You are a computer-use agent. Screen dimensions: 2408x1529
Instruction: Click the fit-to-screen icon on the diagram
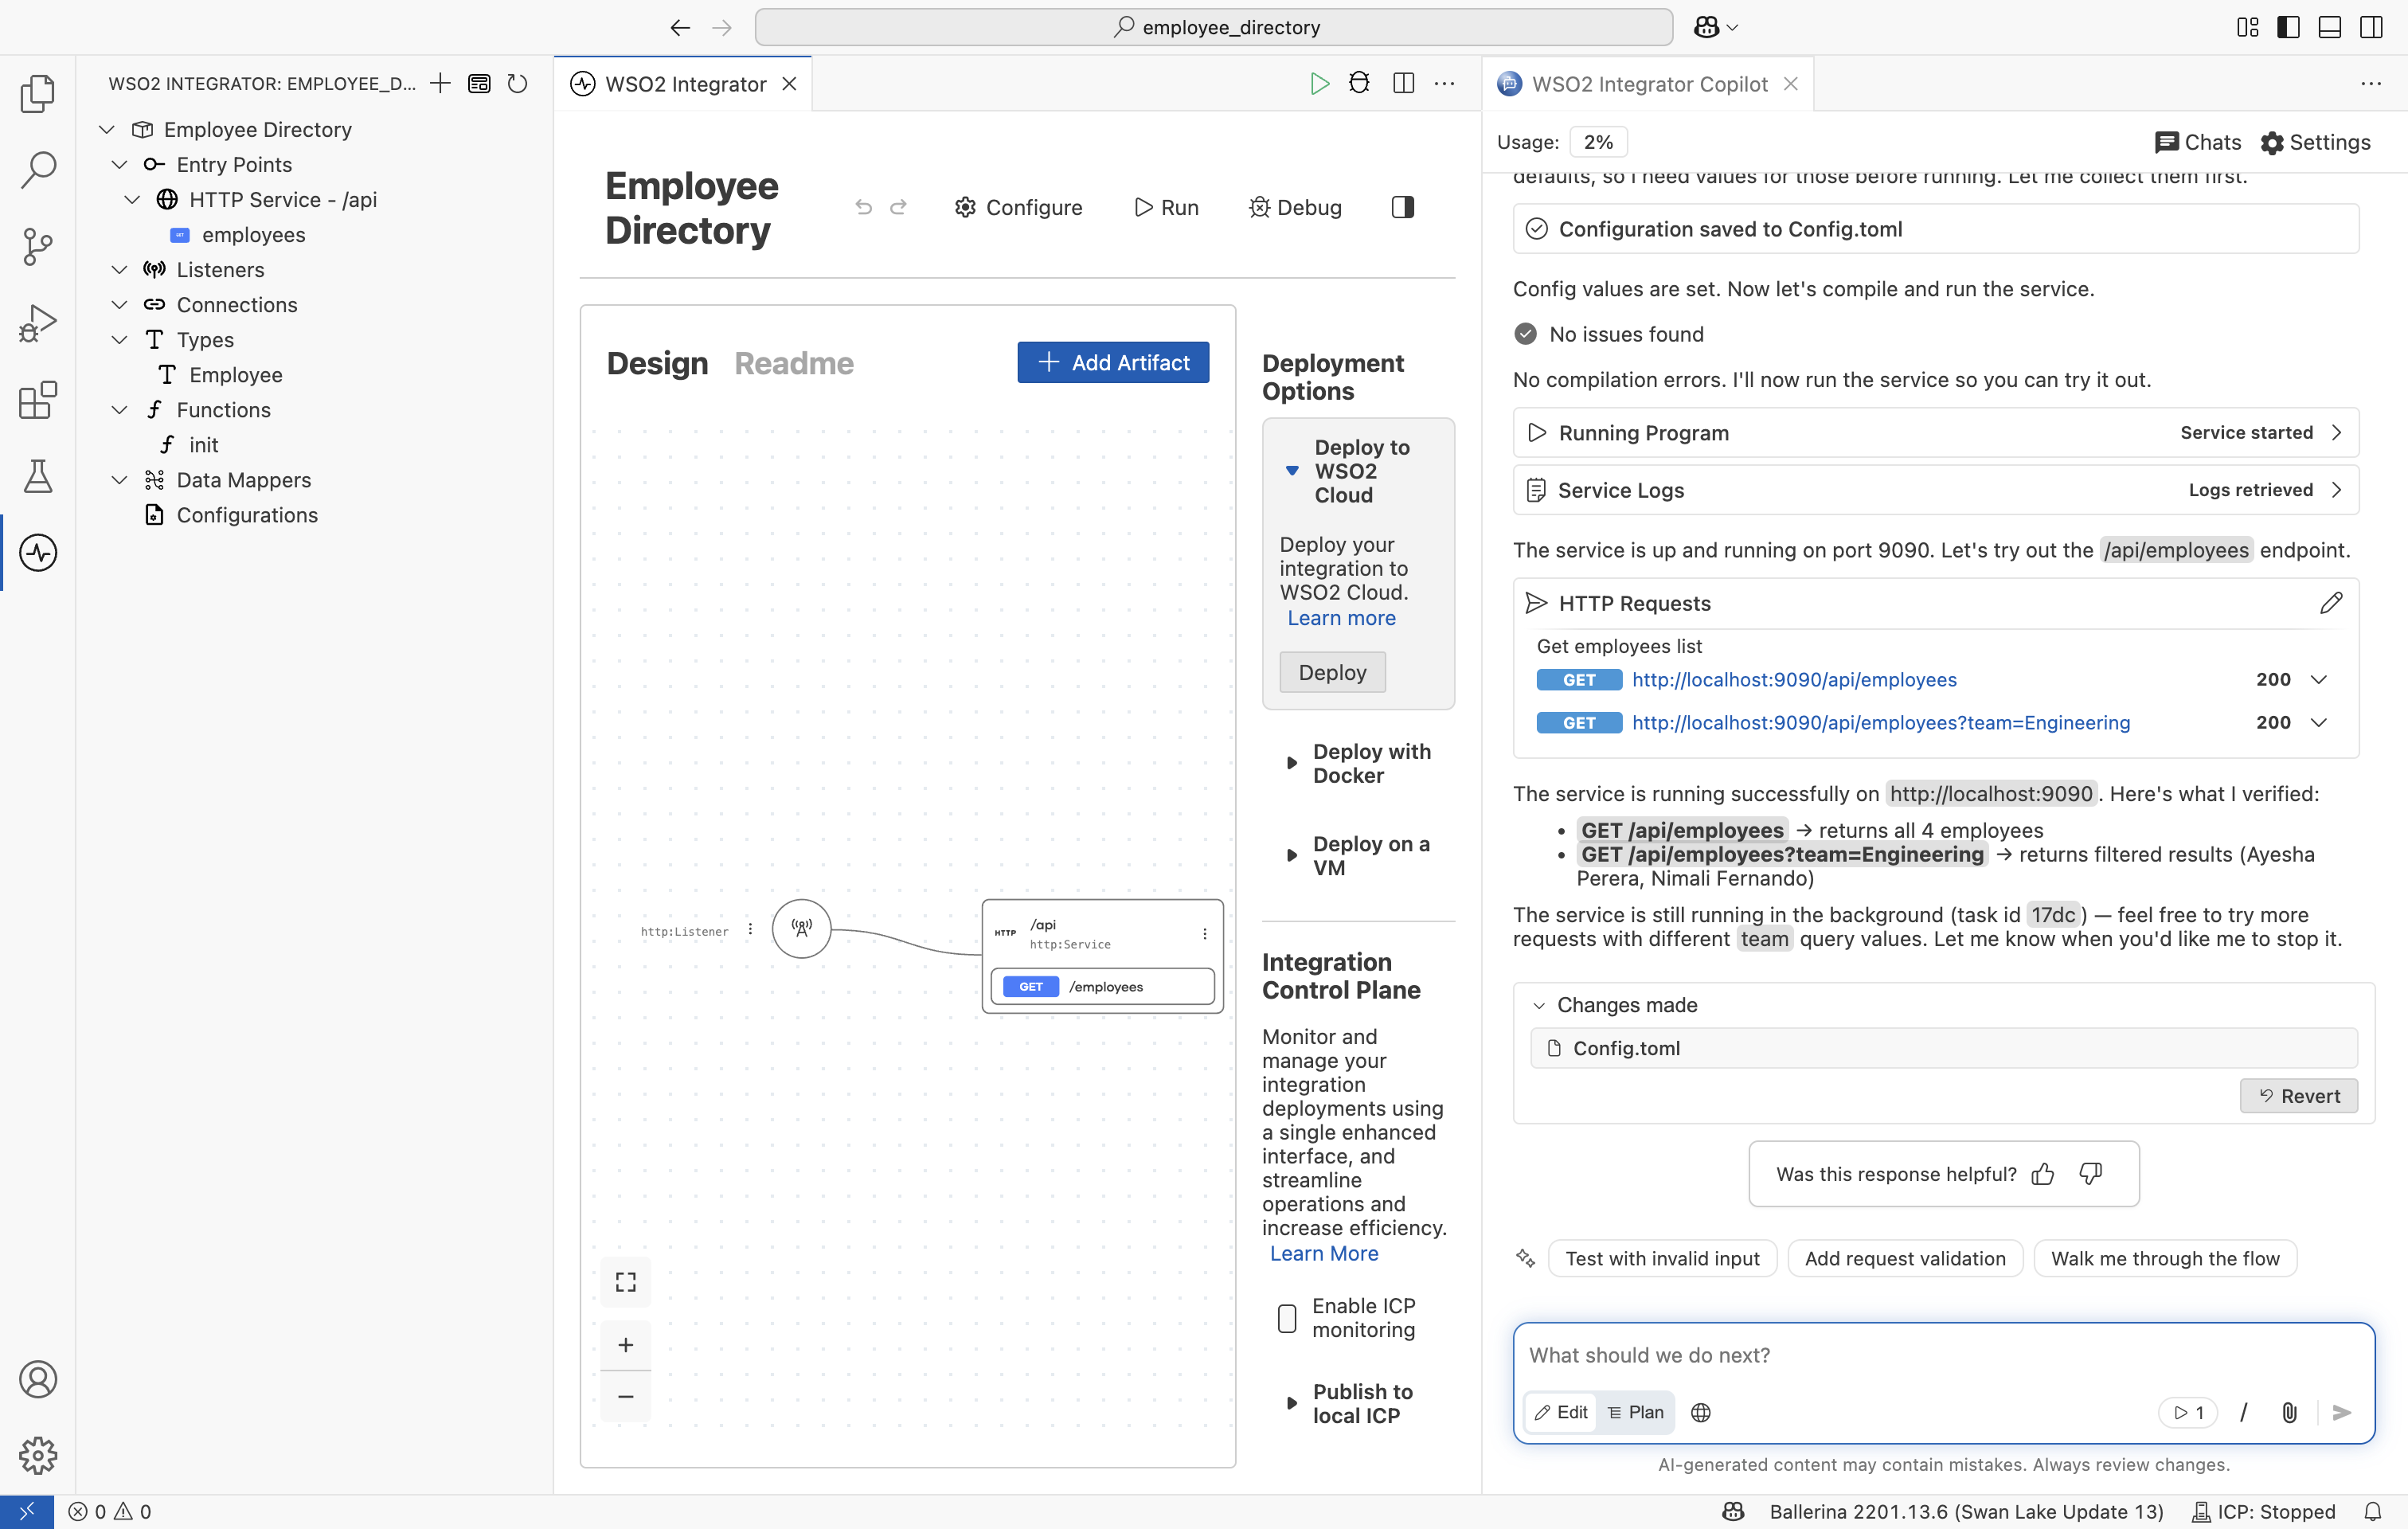click(626, 1282)
